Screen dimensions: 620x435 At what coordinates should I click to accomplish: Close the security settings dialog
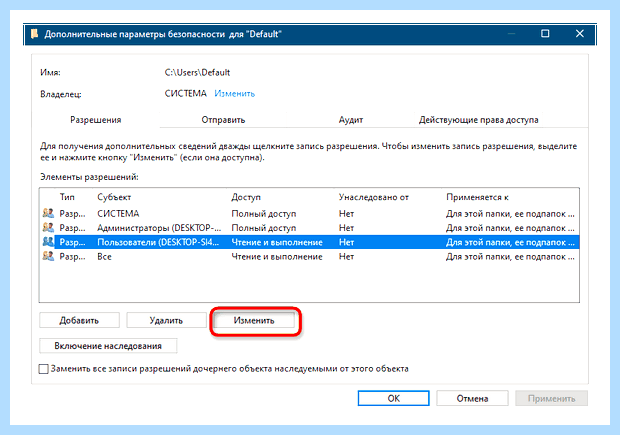579,34
